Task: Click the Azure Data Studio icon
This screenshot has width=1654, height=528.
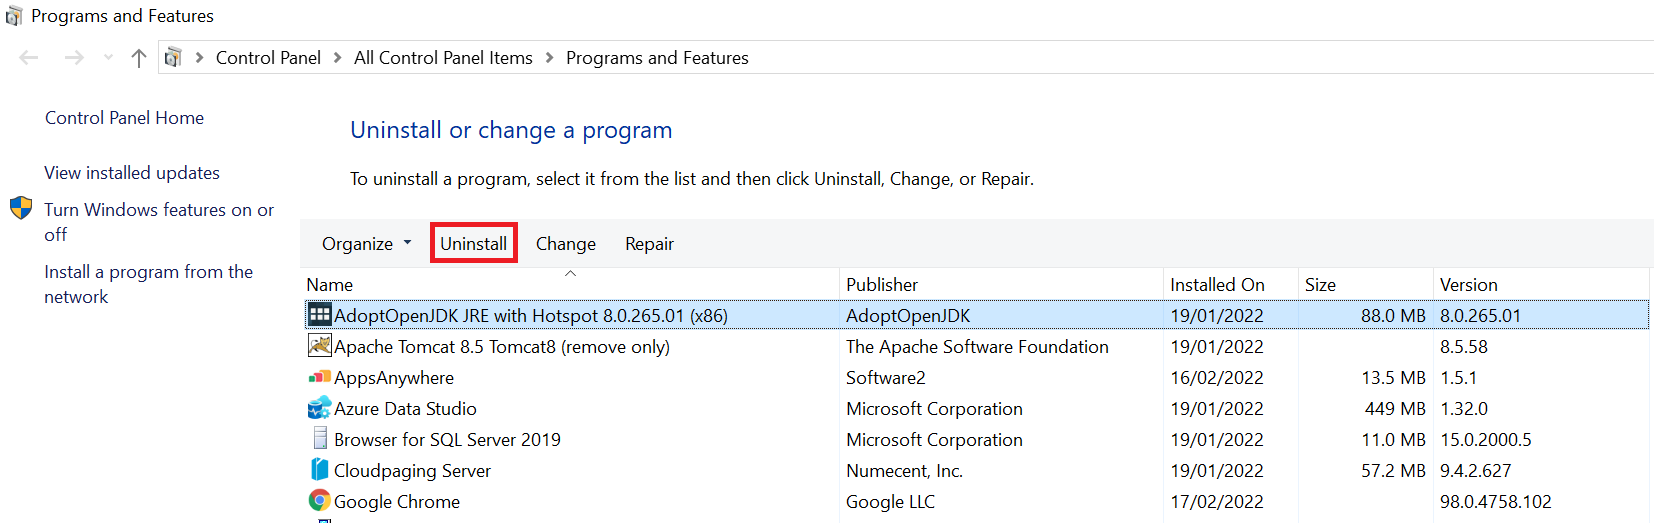Action: [319, 408]
